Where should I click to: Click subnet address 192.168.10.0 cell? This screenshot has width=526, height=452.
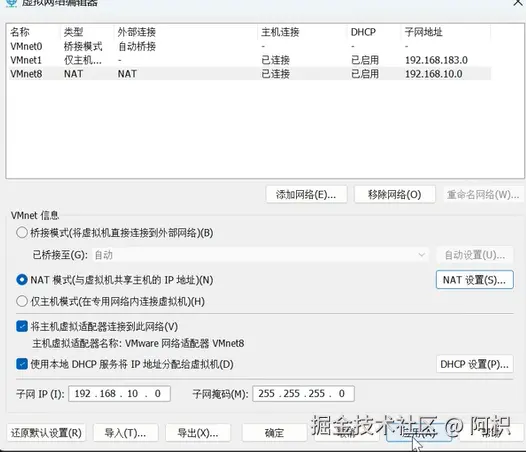[433, 74]
